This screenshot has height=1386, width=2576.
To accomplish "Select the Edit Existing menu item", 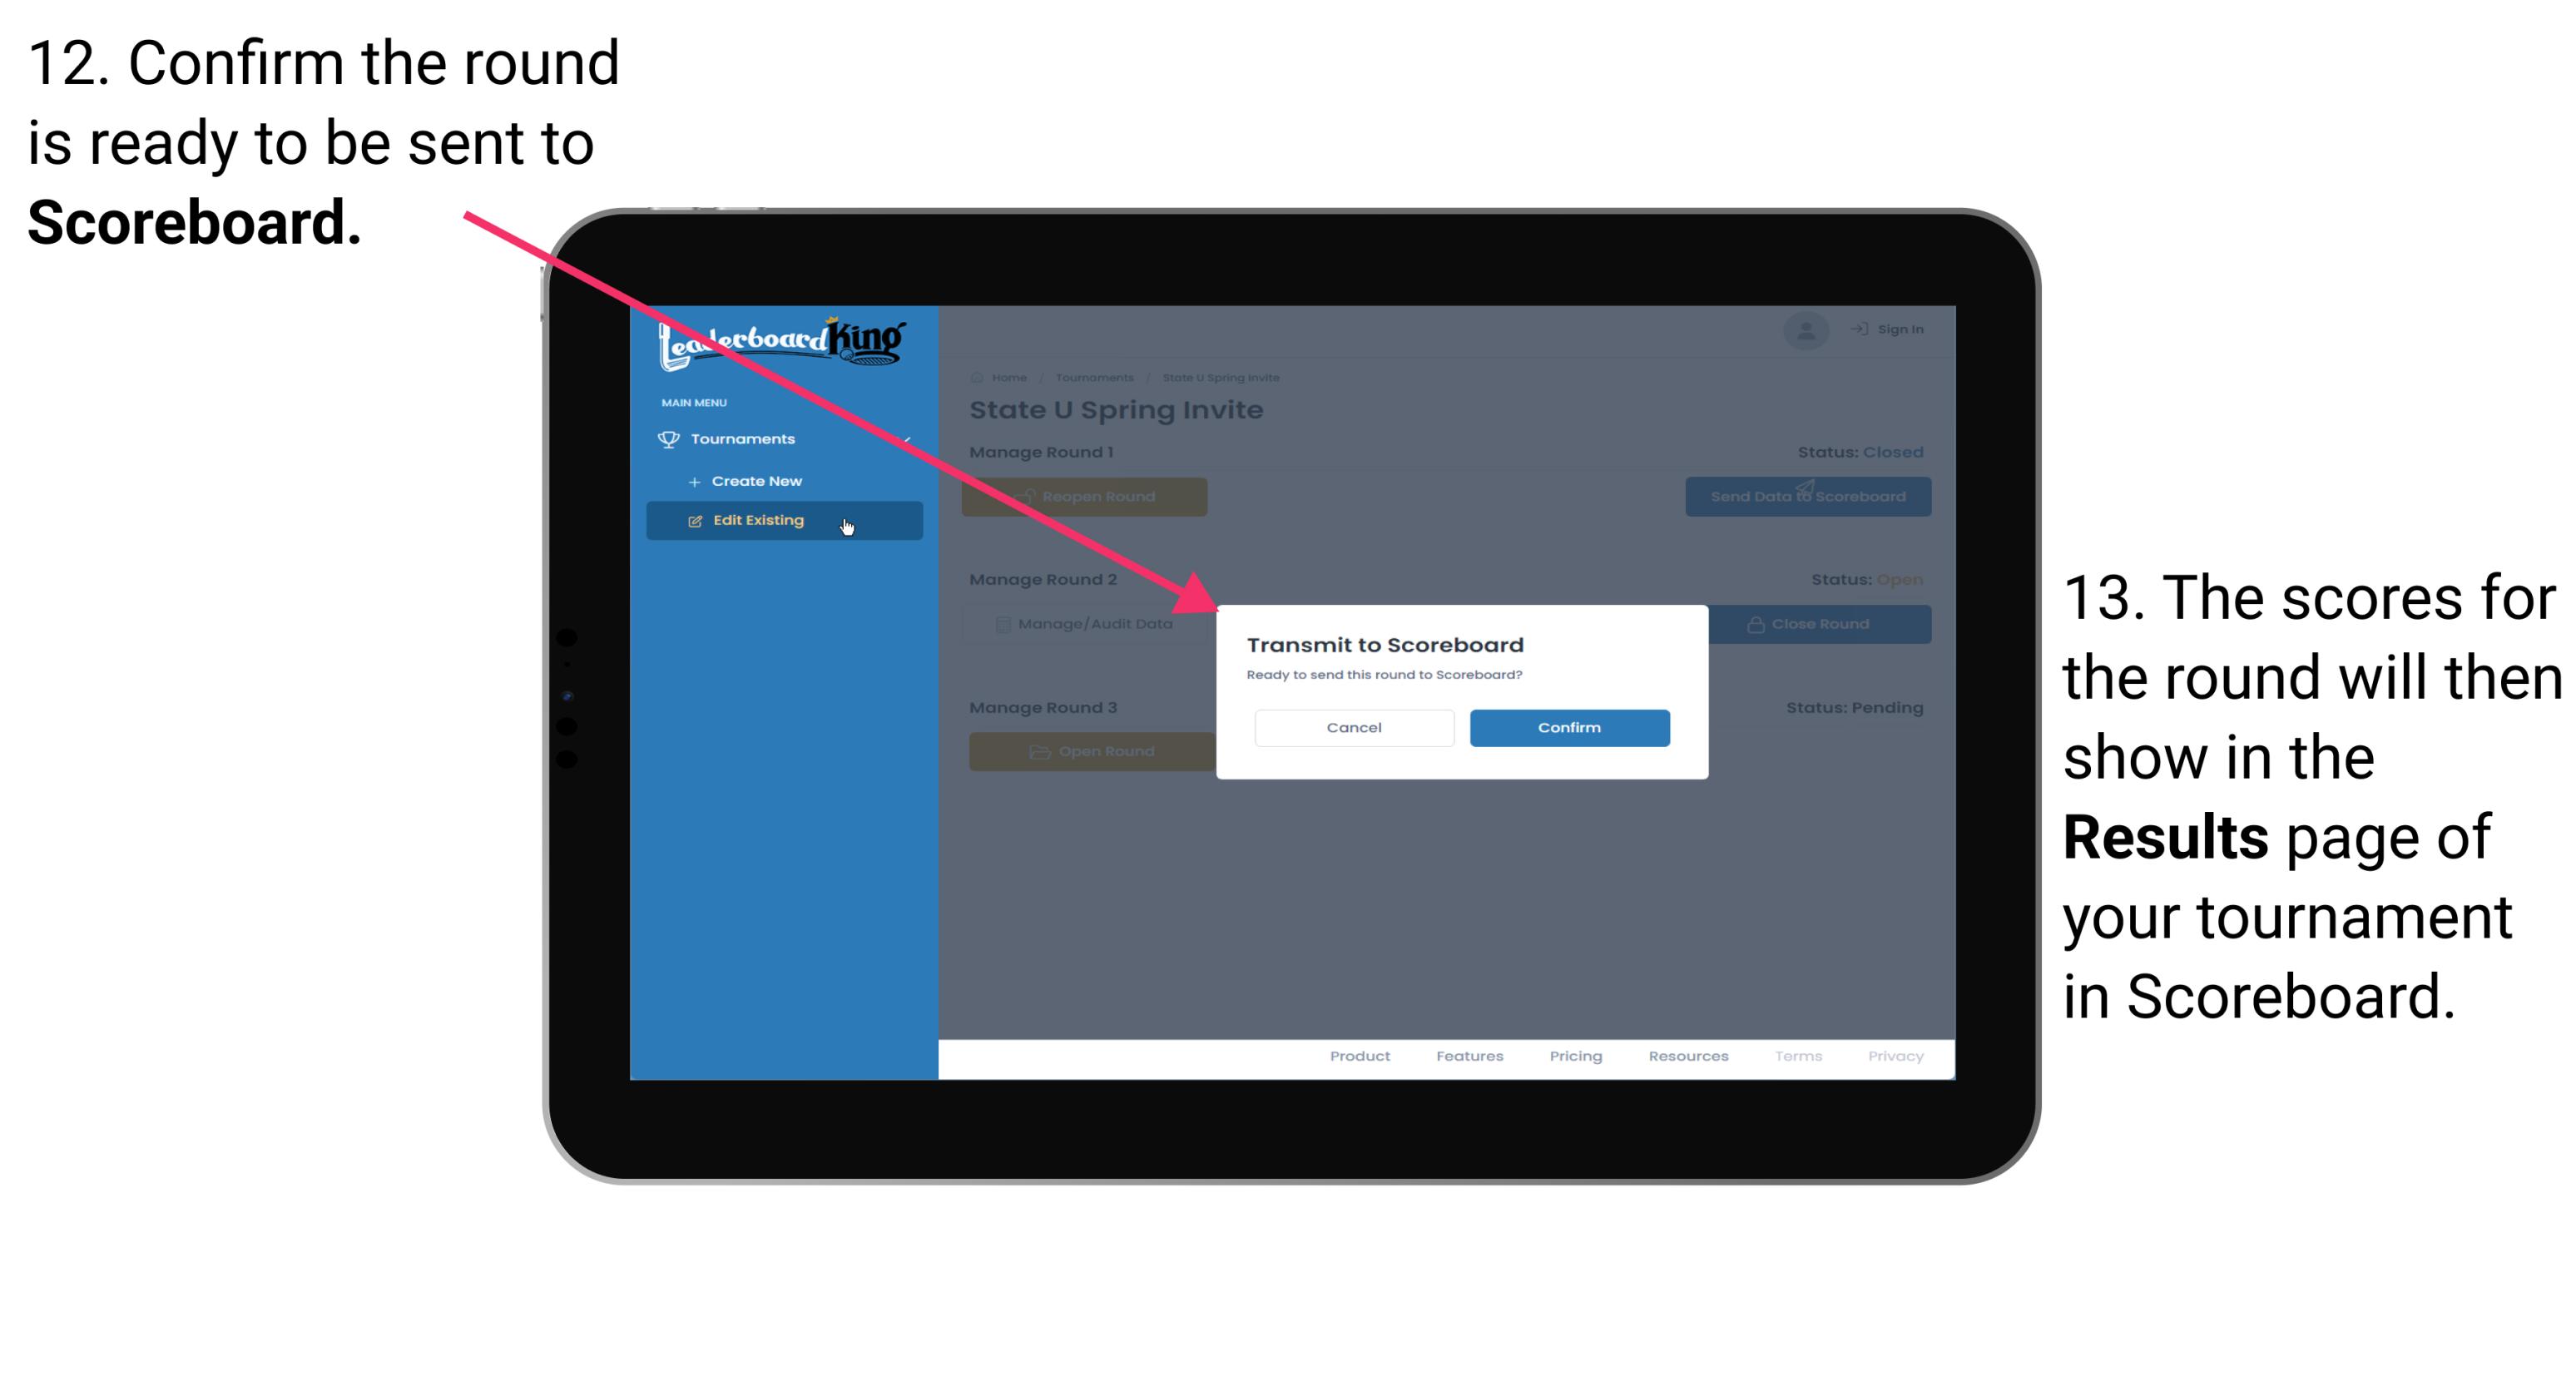I will 780,519.
